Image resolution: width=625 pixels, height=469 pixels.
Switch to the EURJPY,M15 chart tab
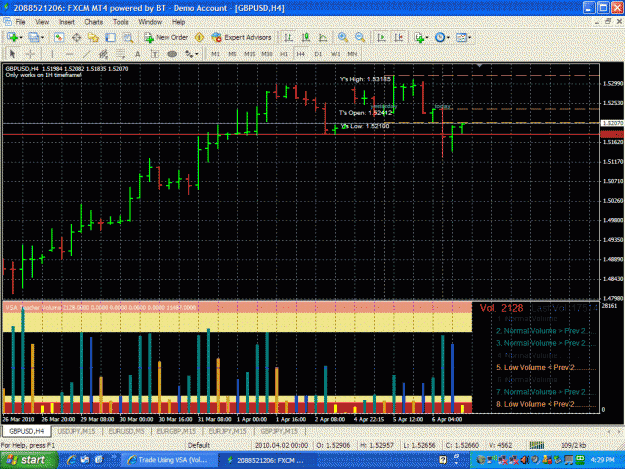[228, 432]
